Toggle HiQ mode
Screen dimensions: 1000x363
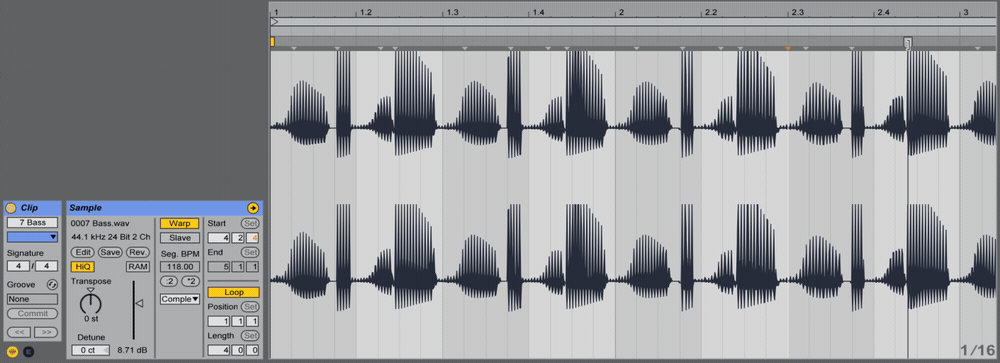[82, 267]
